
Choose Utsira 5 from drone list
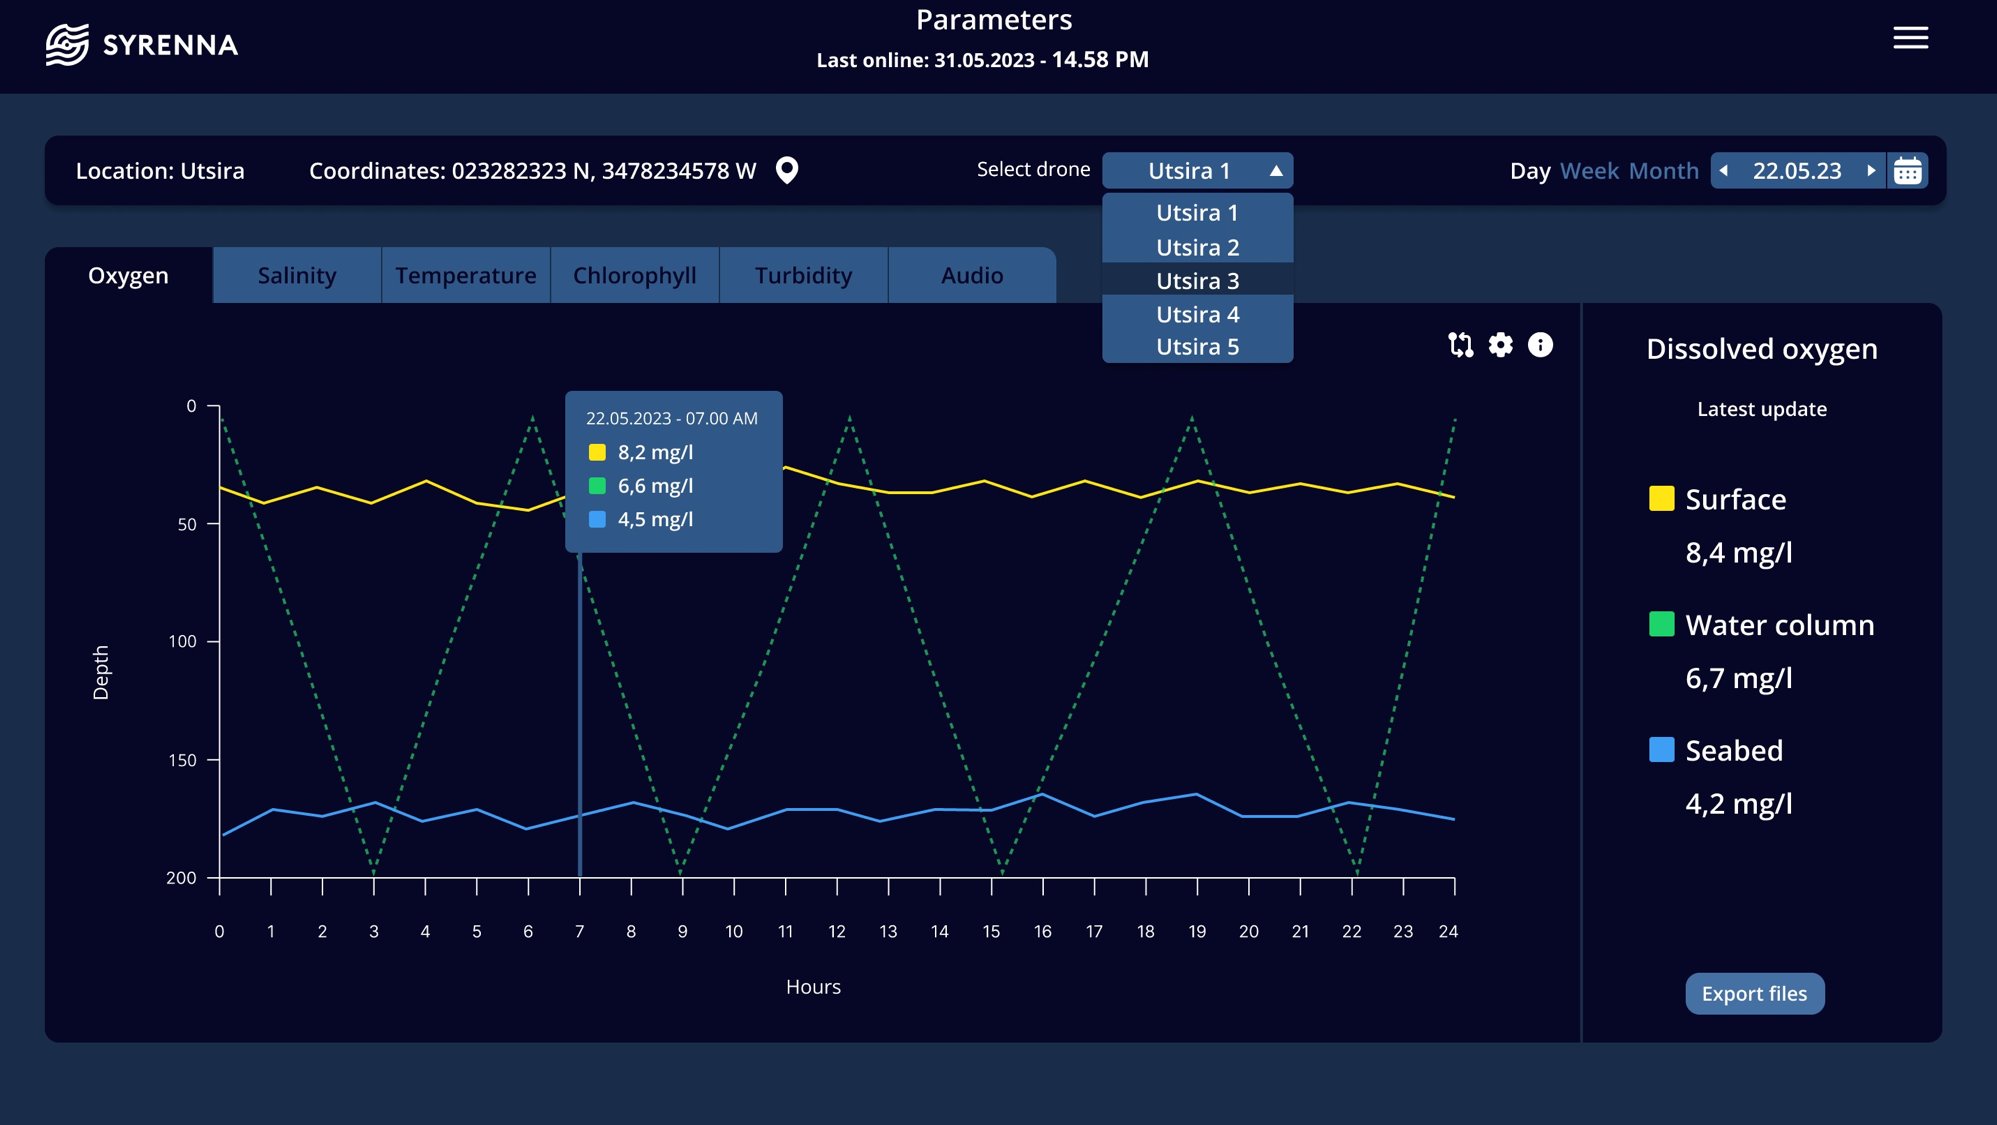tap(1197, 347)
